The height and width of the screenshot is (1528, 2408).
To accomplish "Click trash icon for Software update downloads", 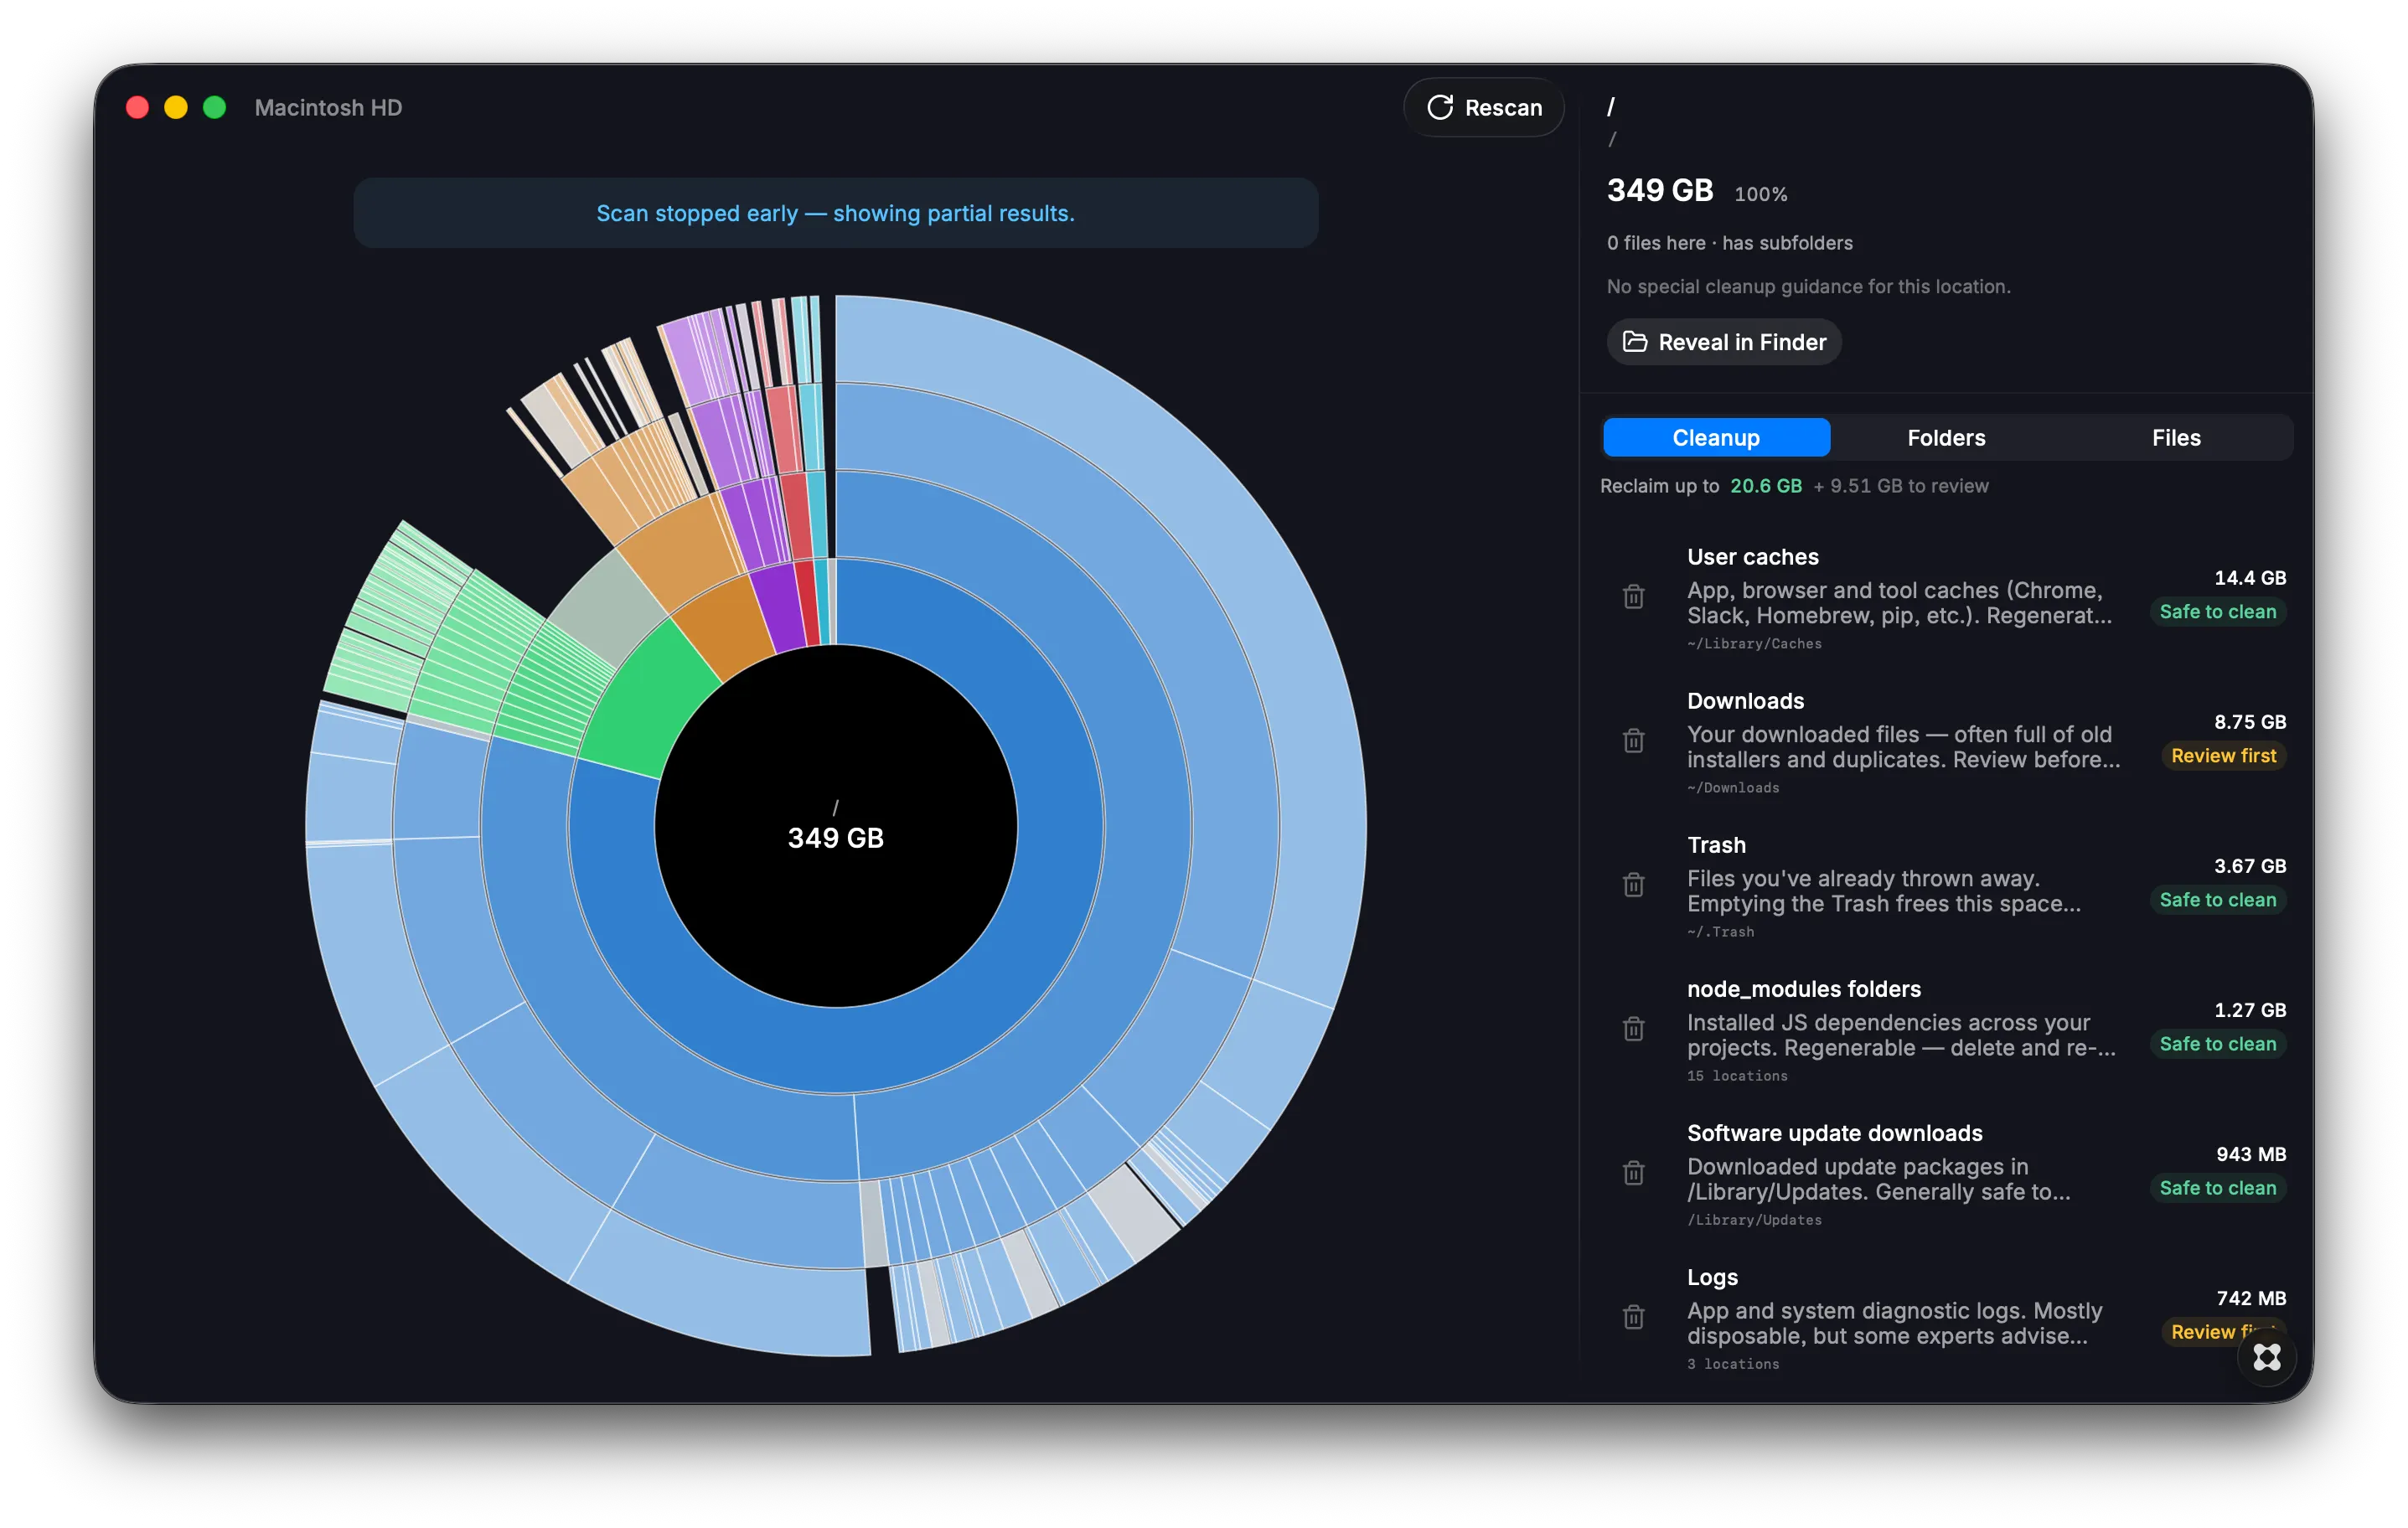I will point(1633,1173).
